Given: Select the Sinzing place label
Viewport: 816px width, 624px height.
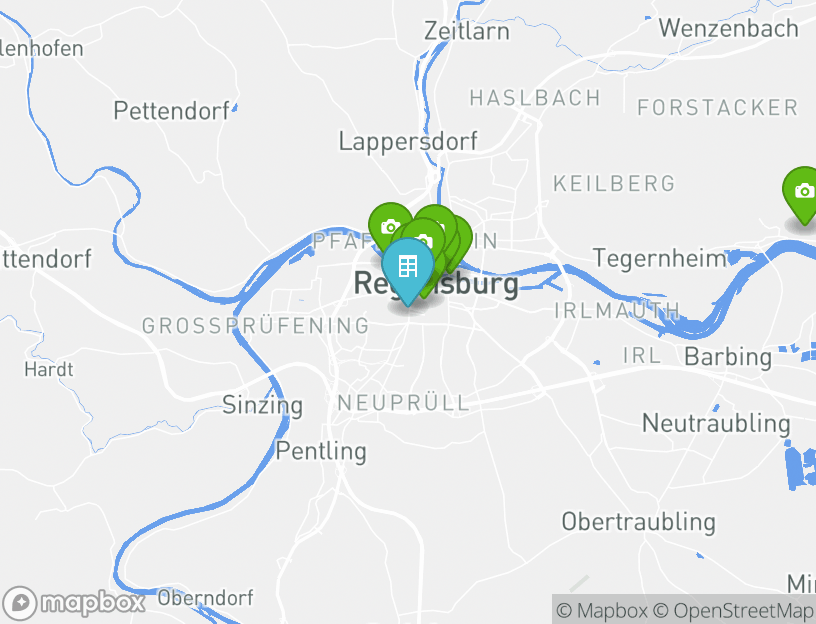Looking at the screenshot, I should (262, 405).
